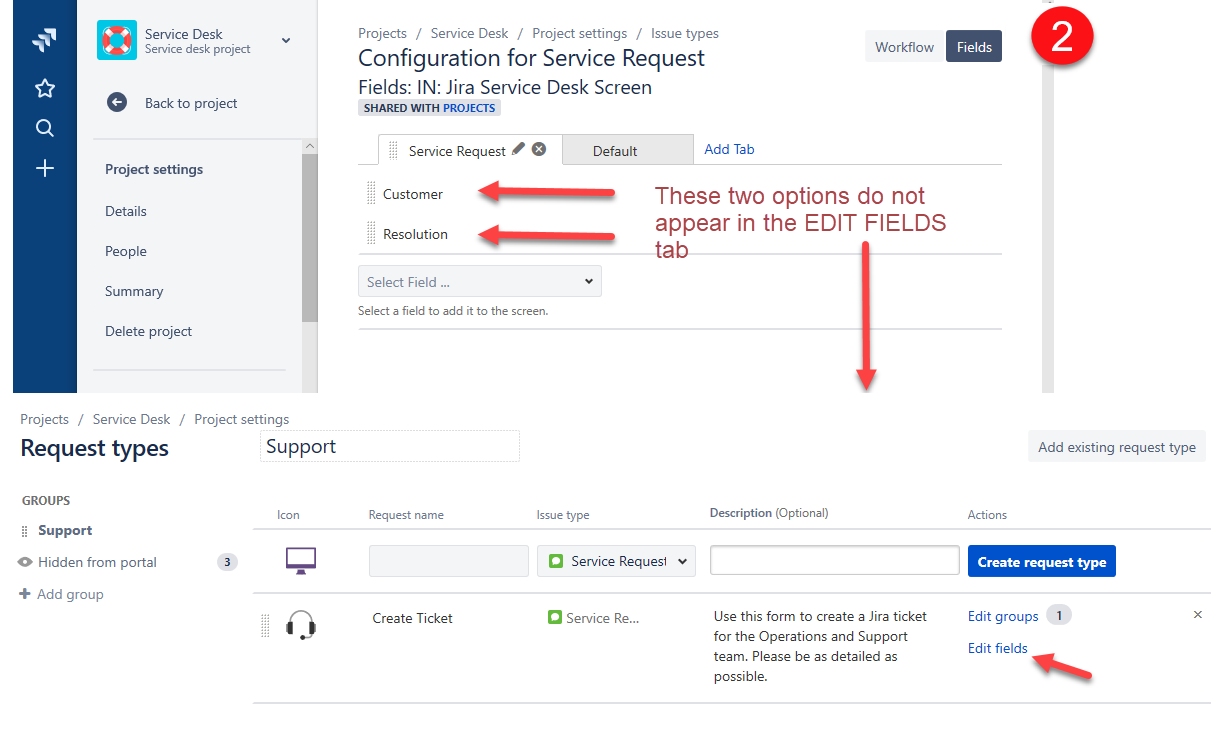Click the purple monitor request type icon
The height and width of the screenshot is (740, 1211).
click(301, 561)
